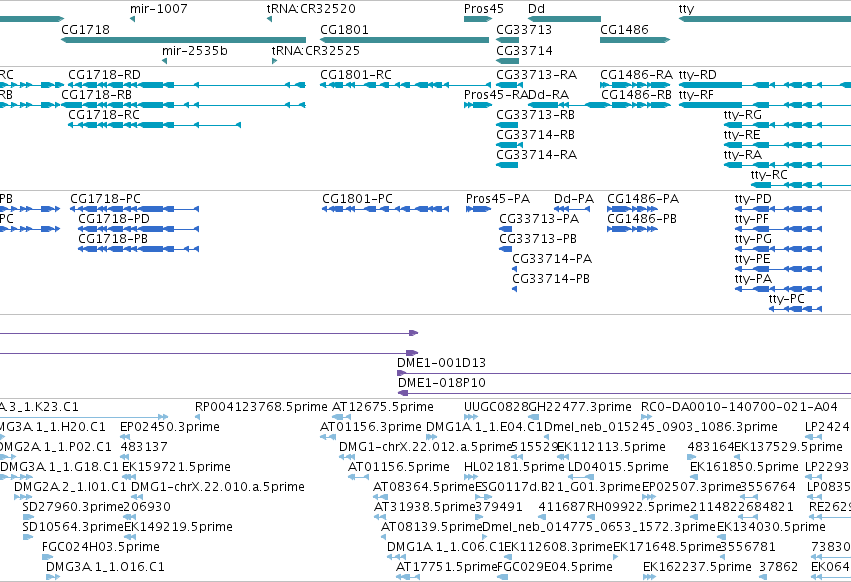
Task: Click the CG1801-PC protein label
Action: click(x=357, y=199)
